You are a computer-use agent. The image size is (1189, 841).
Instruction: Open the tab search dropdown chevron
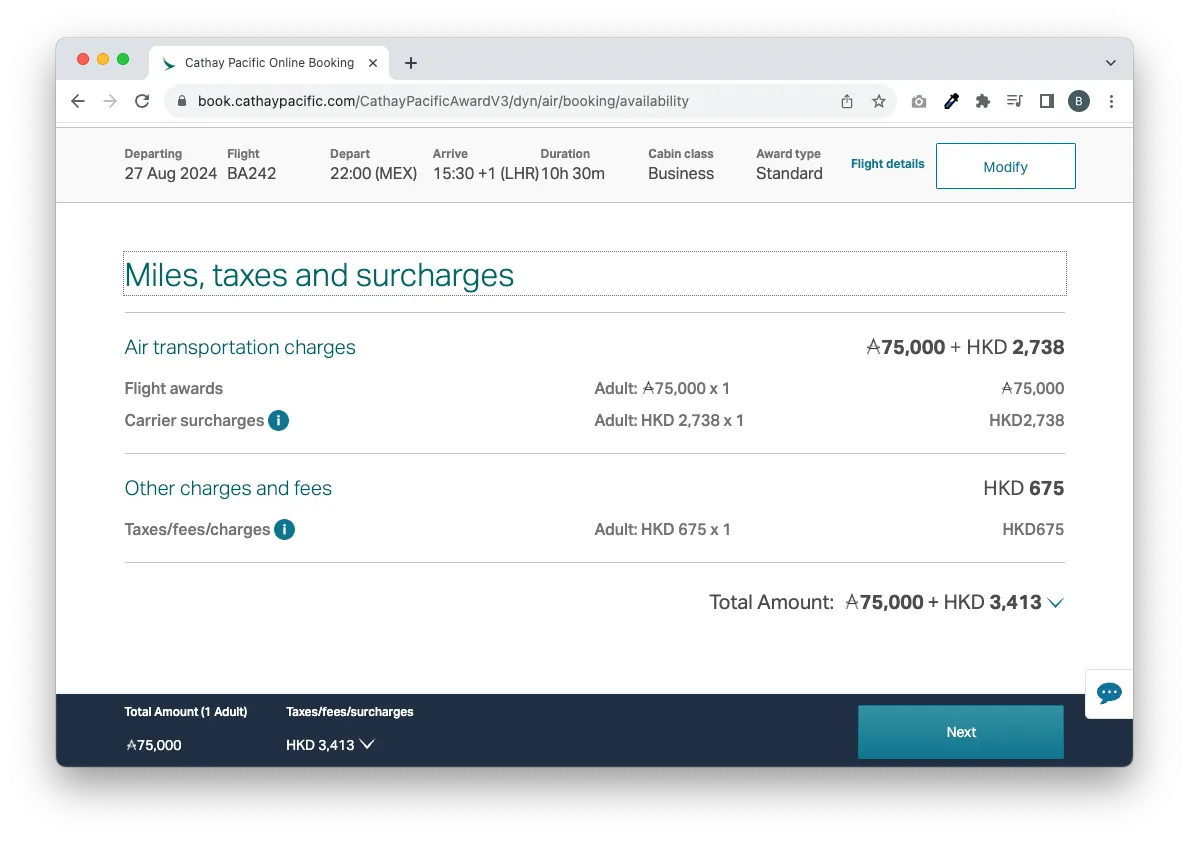pyautogui.click(x=1110, y=63)
